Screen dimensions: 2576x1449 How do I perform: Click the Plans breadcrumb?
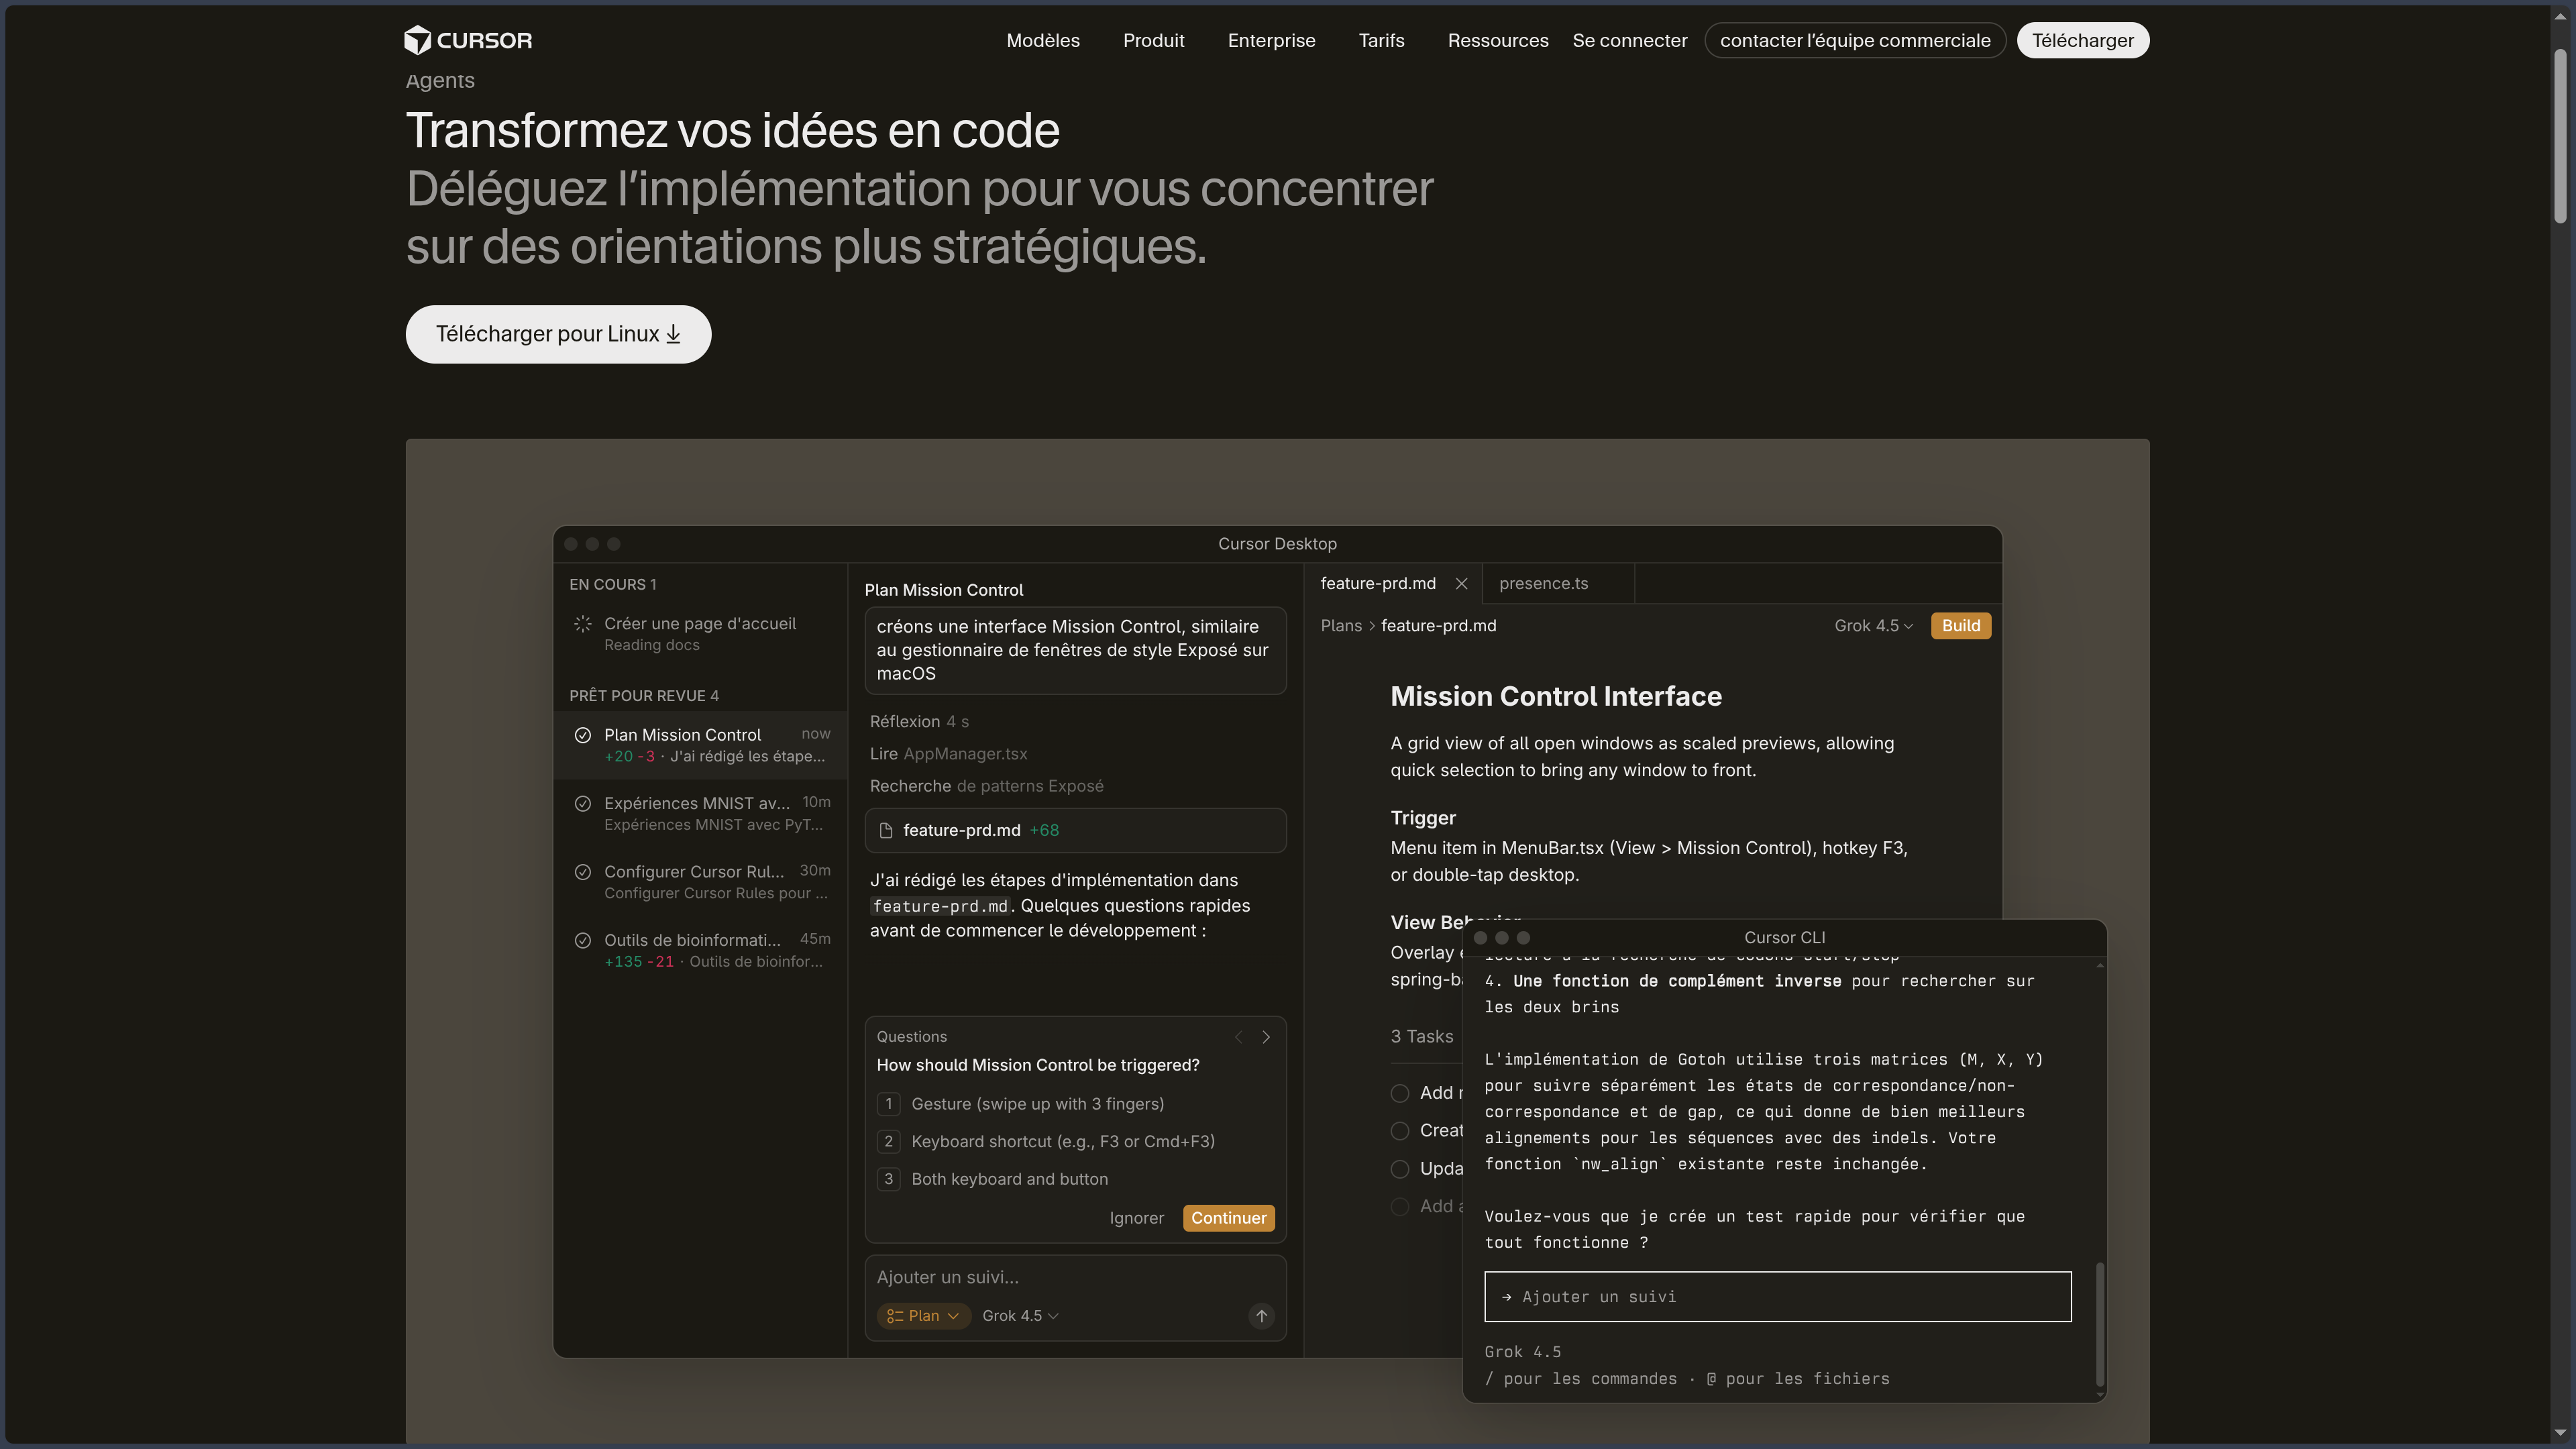(x=1341, y=626)
